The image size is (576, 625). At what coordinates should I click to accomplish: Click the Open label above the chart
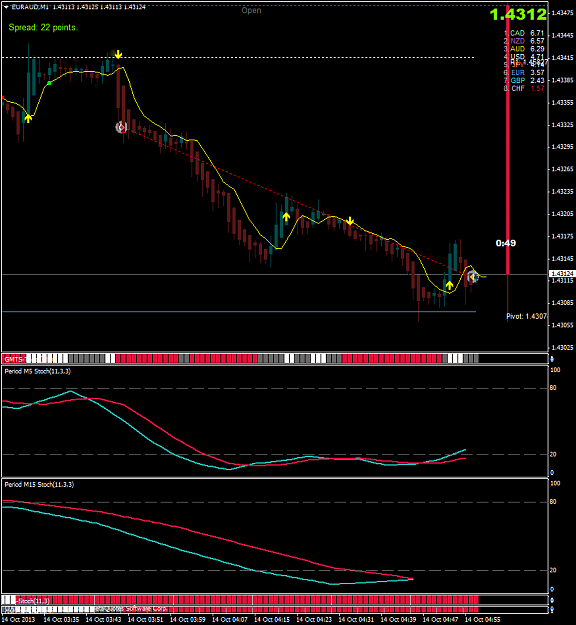[x=251, y=10]
